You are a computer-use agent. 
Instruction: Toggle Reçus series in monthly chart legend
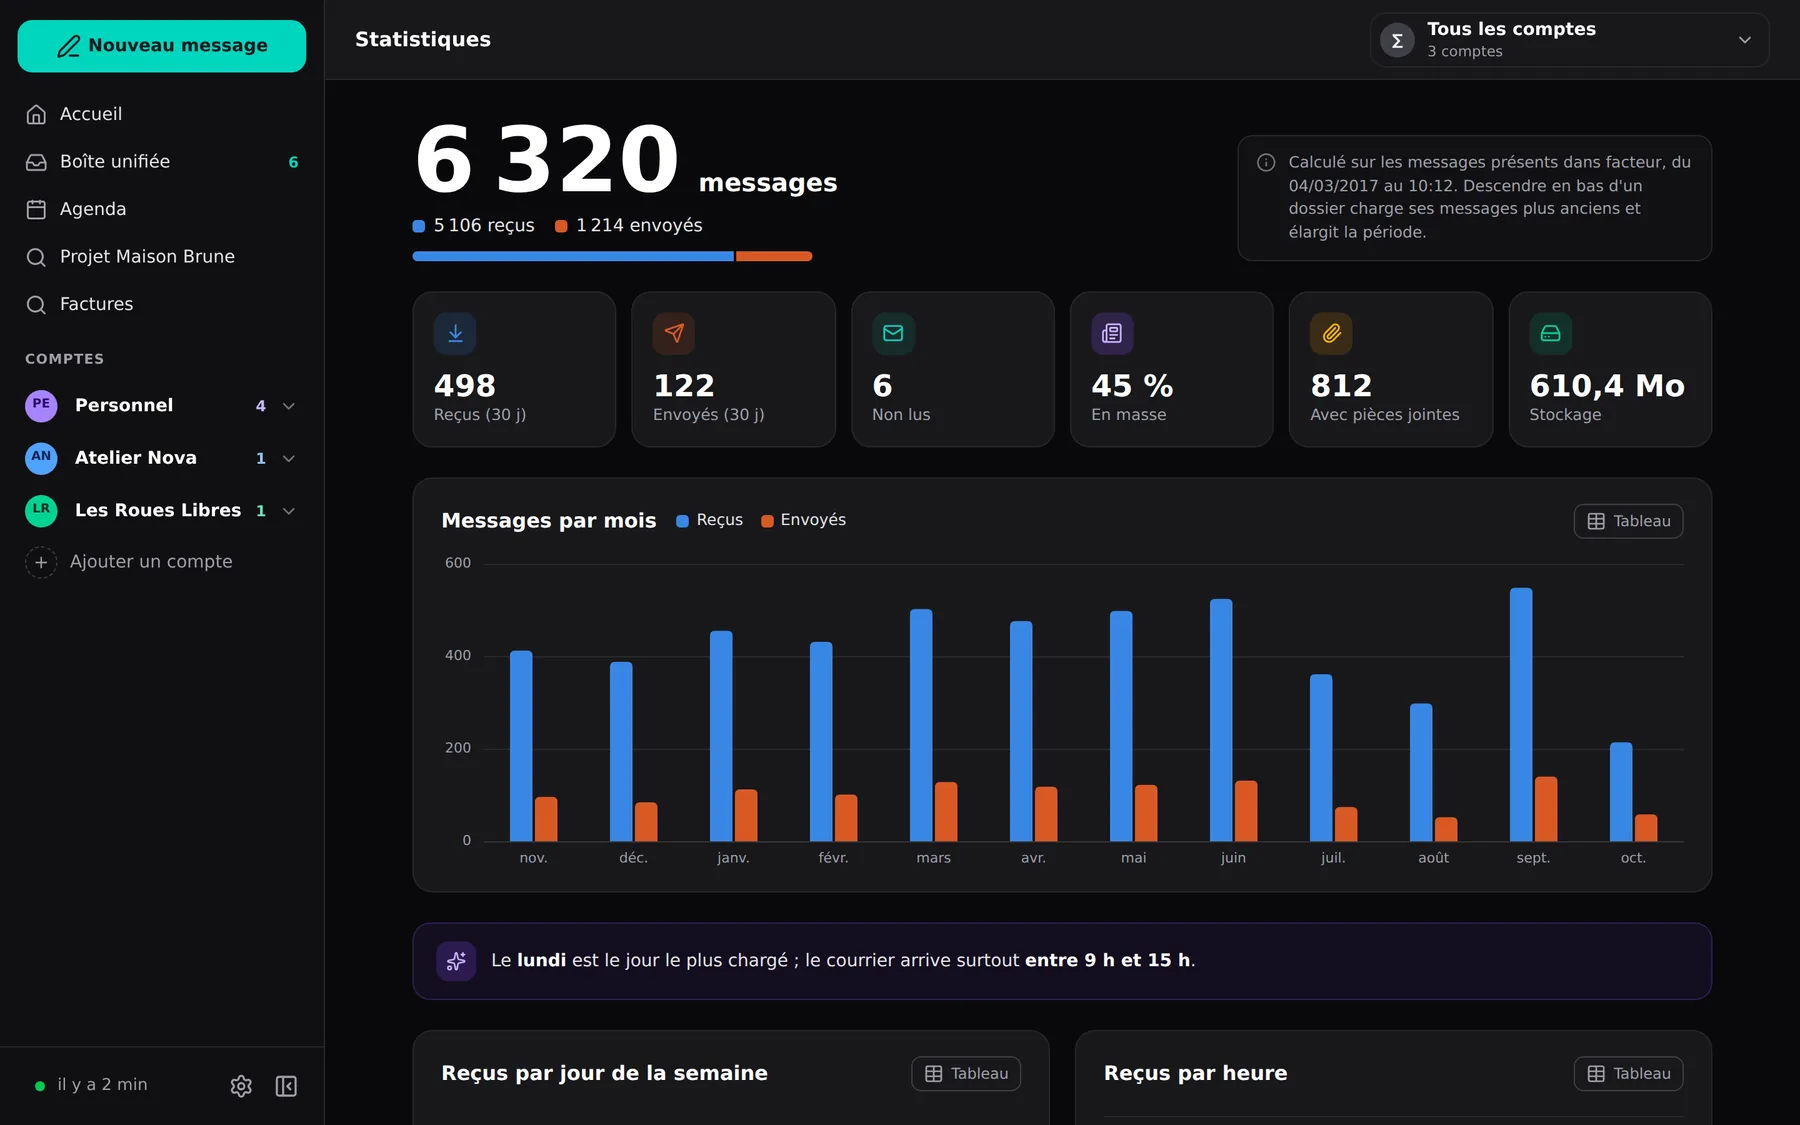click(x=709, y=520)
